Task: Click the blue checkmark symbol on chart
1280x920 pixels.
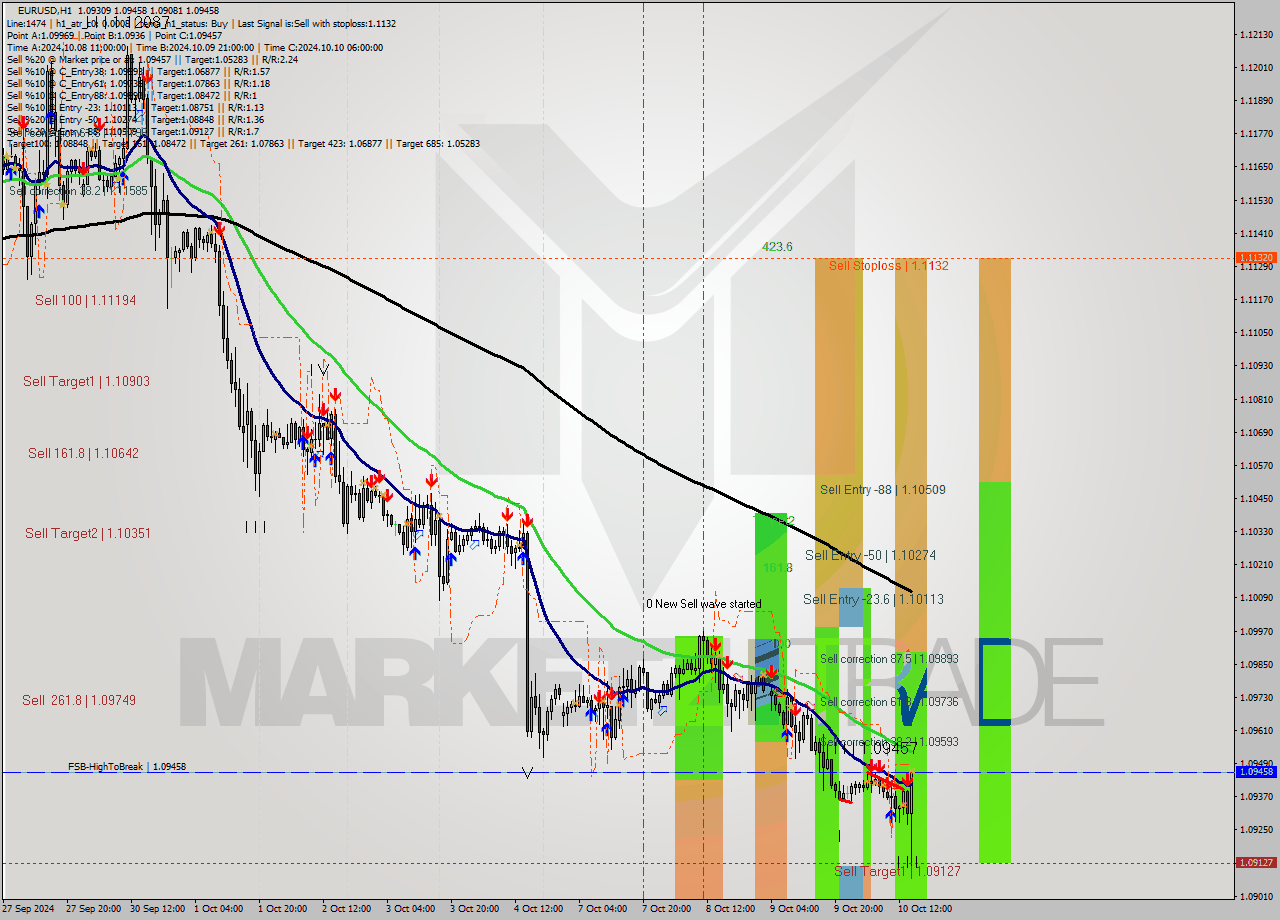Action: point(911,692)
